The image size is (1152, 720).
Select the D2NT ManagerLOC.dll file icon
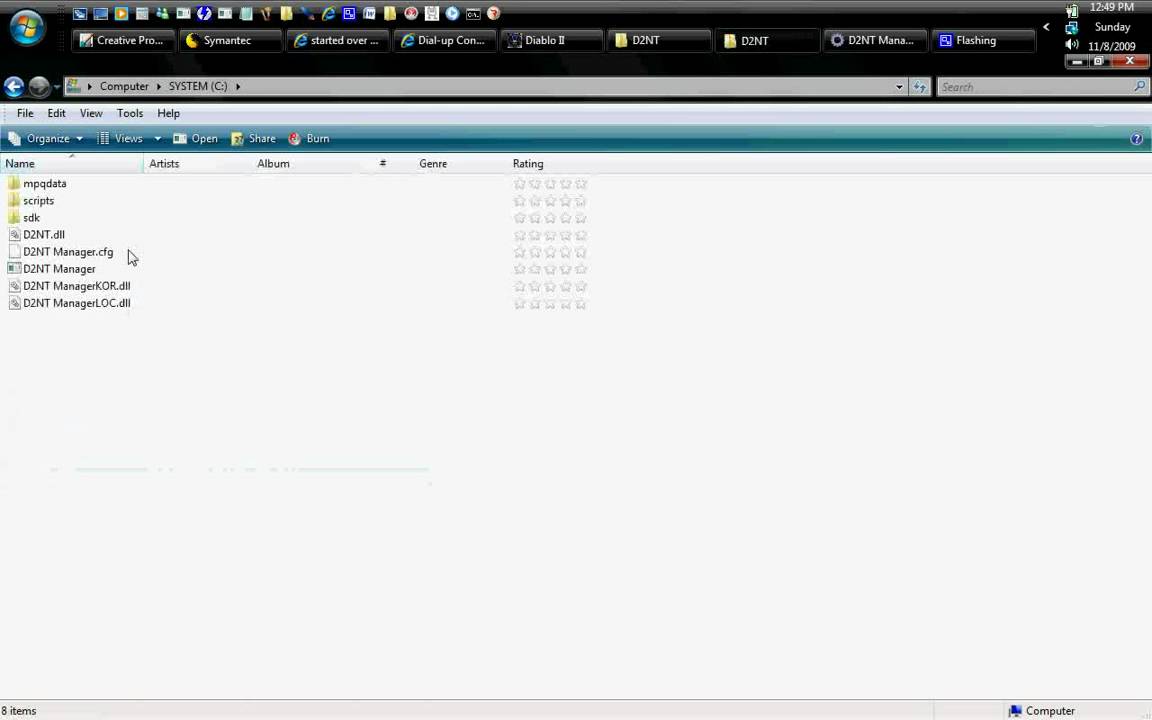14,303
